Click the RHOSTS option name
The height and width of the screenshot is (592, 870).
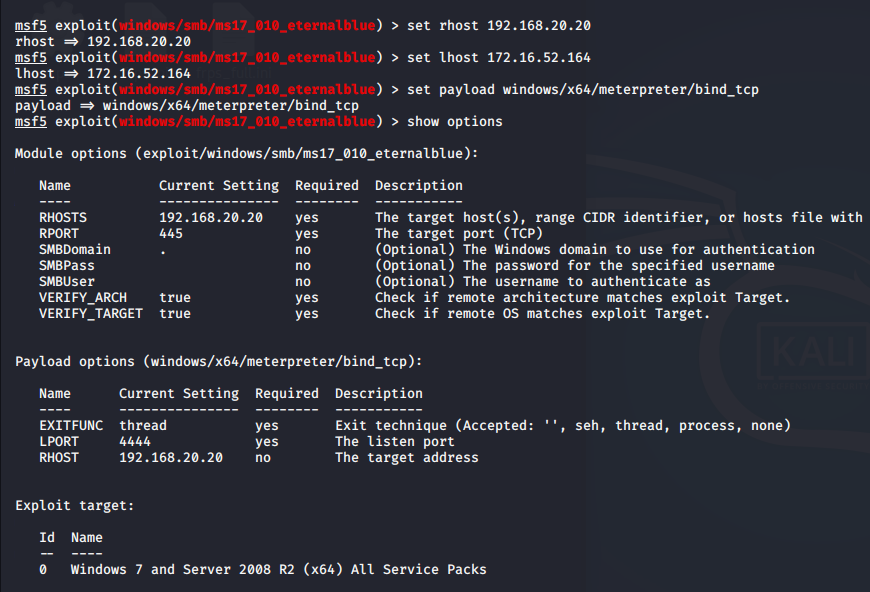tap(63, 217)
